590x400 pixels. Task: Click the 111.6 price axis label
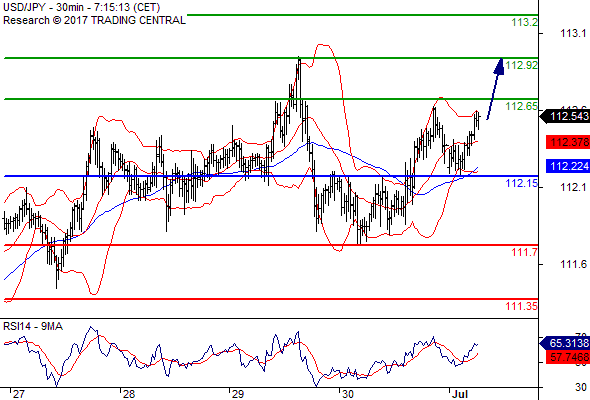click(573, 265)
